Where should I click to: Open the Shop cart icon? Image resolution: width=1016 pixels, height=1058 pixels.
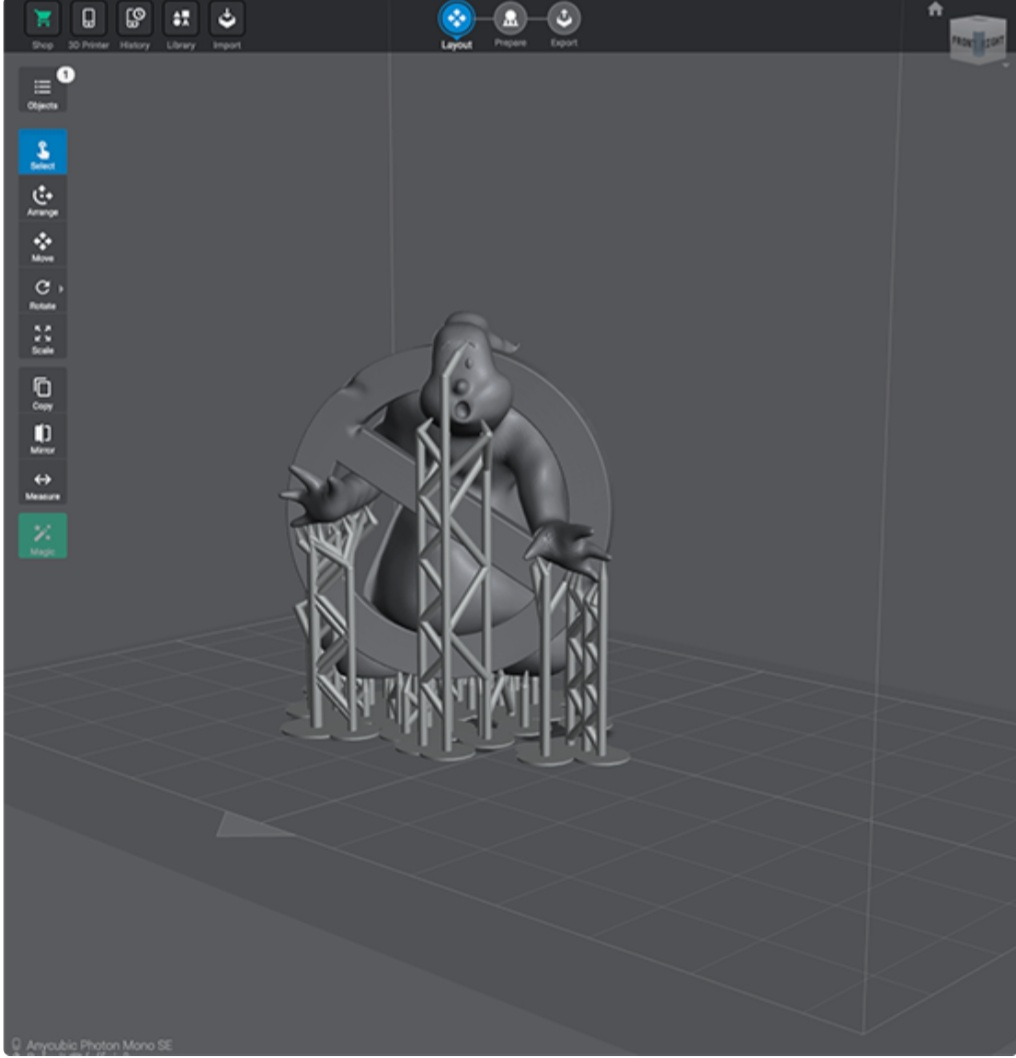43,19
